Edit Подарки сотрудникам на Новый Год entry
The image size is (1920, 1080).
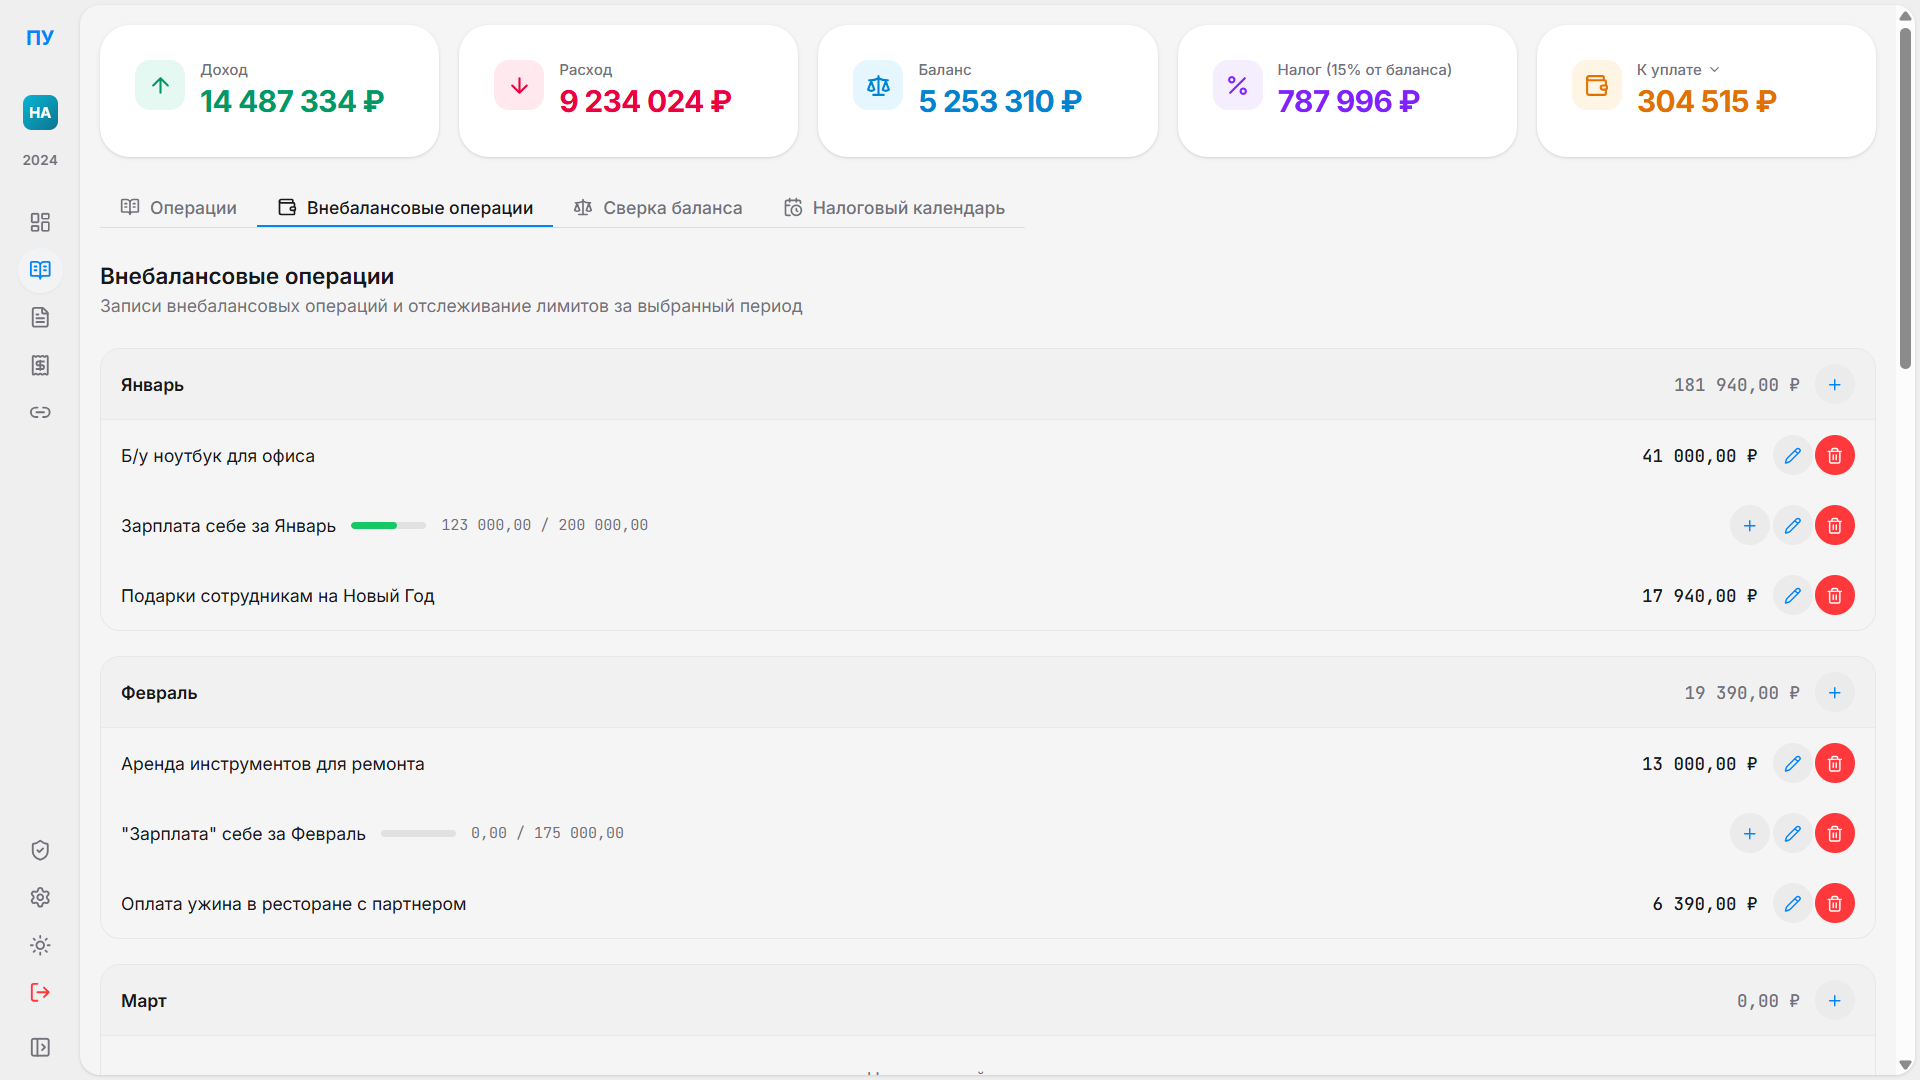tap(1791, 596)
